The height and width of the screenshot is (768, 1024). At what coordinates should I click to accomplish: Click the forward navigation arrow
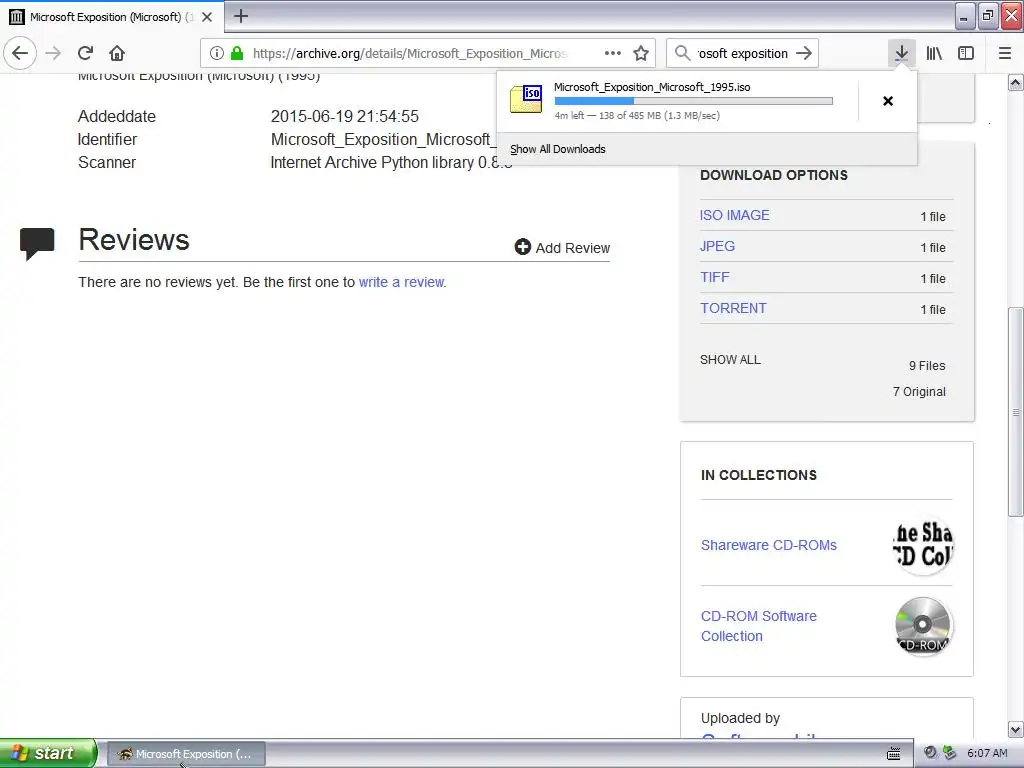pyautogui.click(x=54, y=53)
